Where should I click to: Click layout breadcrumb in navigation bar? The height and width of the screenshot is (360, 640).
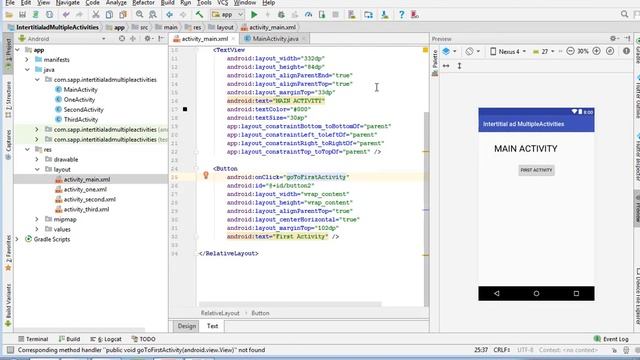click(221, 27)
